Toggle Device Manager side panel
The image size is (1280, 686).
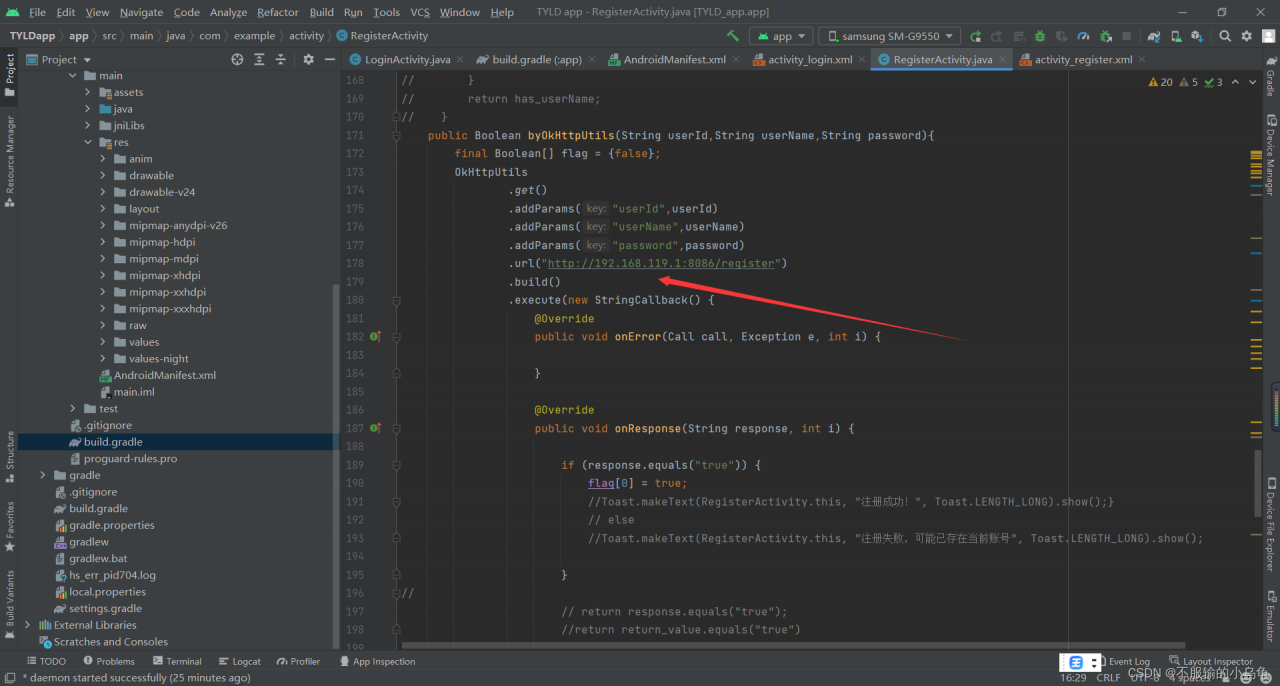tap(1270, 157)
